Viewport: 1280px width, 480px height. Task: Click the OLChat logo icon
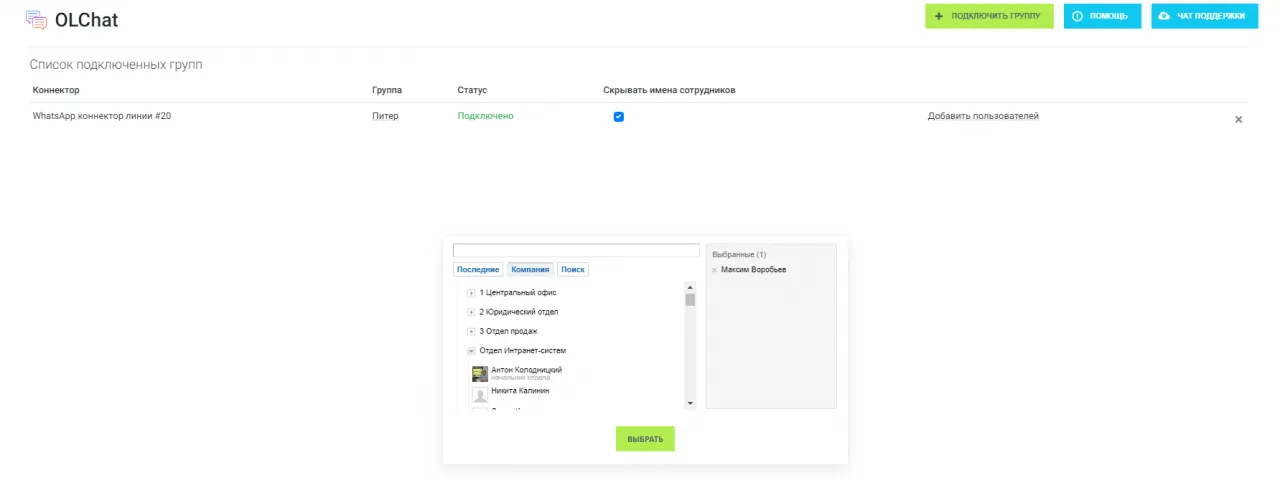coord(36,20)
